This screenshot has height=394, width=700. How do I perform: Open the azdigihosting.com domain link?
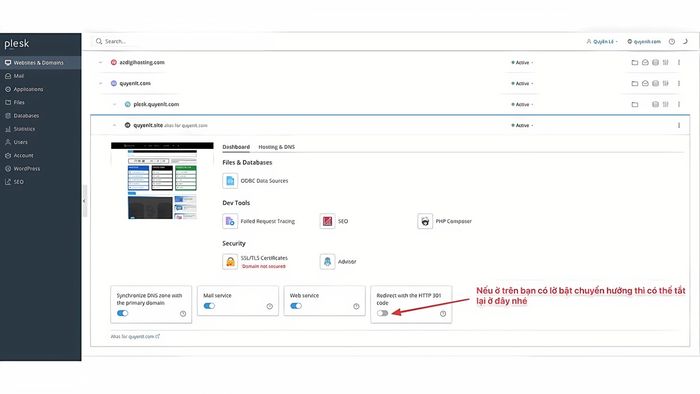click(x=142, y=62)
